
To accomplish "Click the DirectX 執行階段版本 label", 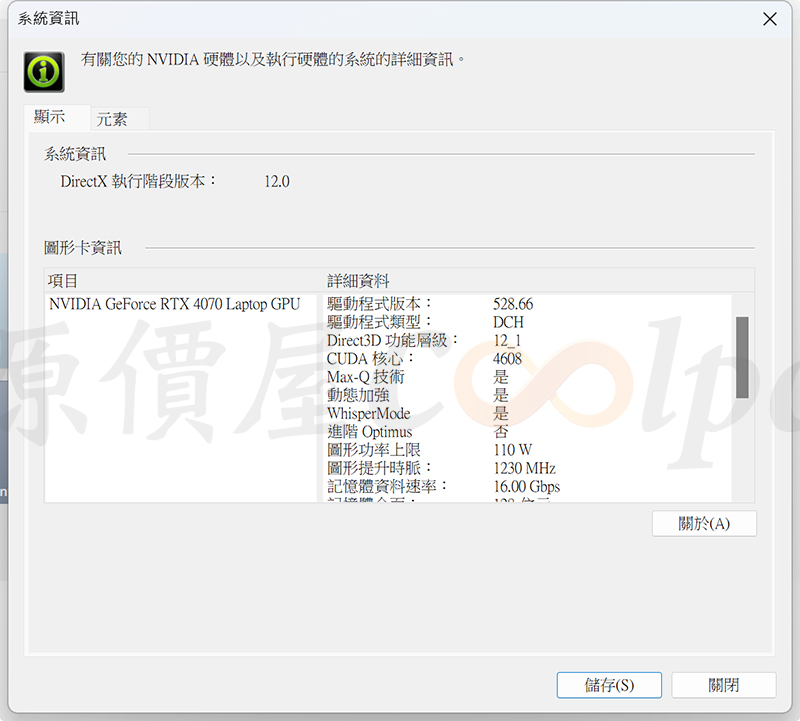I will 138,181.
